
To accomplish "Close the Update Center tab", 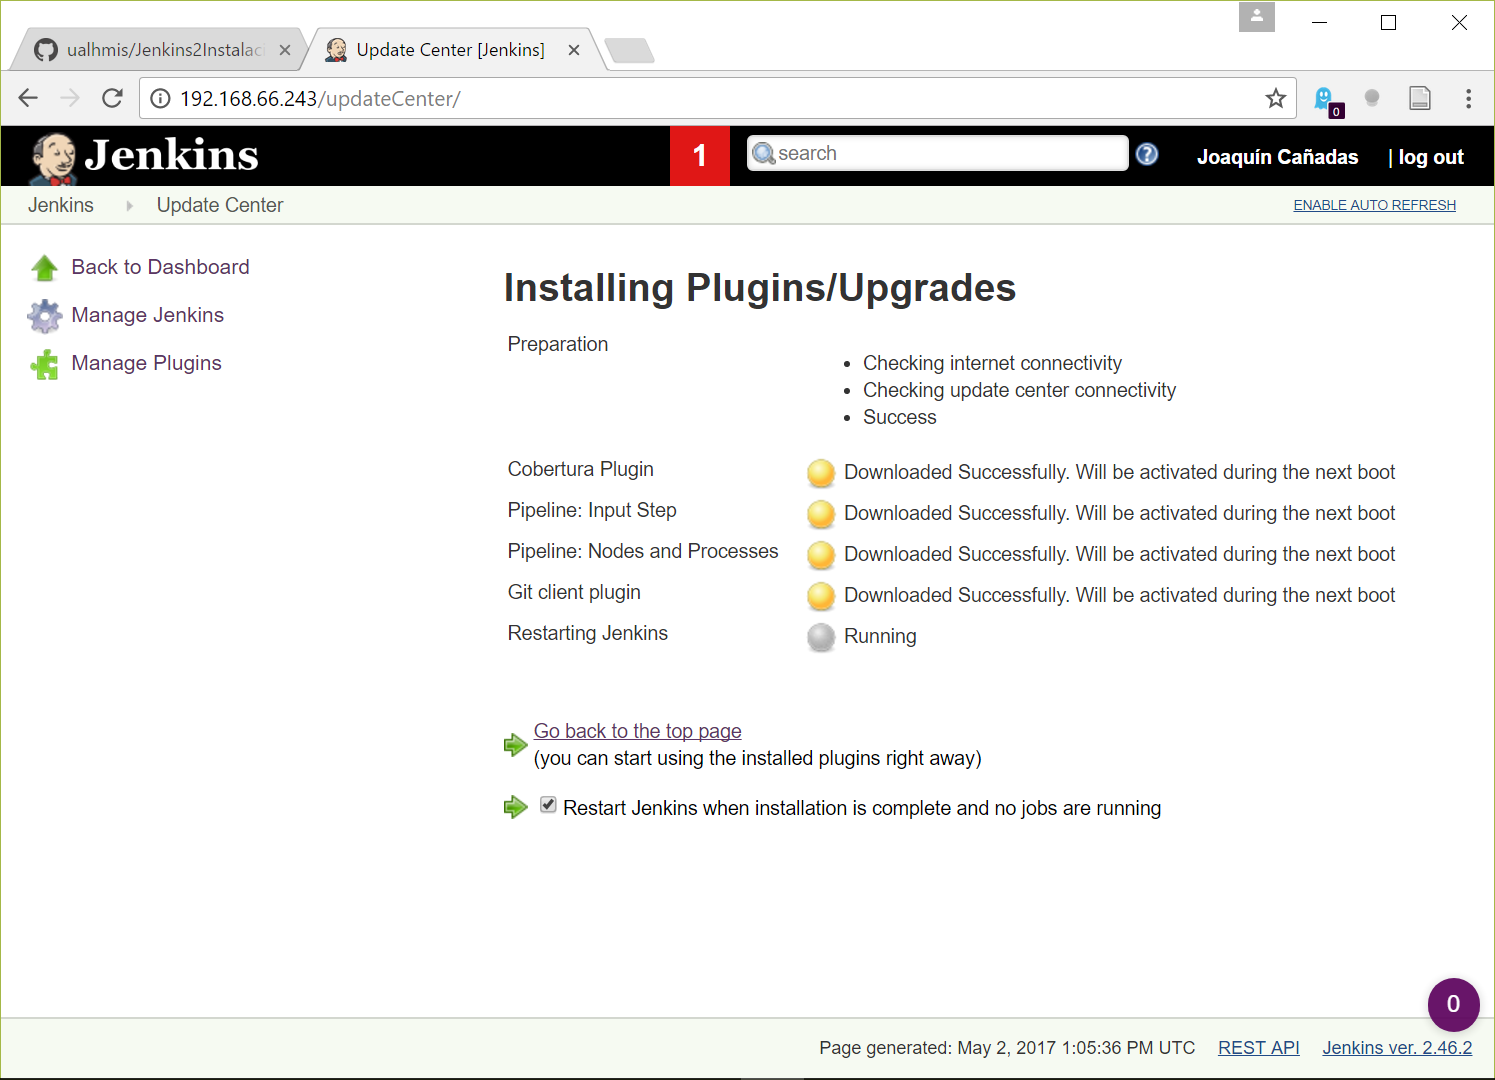I will 574,50.
